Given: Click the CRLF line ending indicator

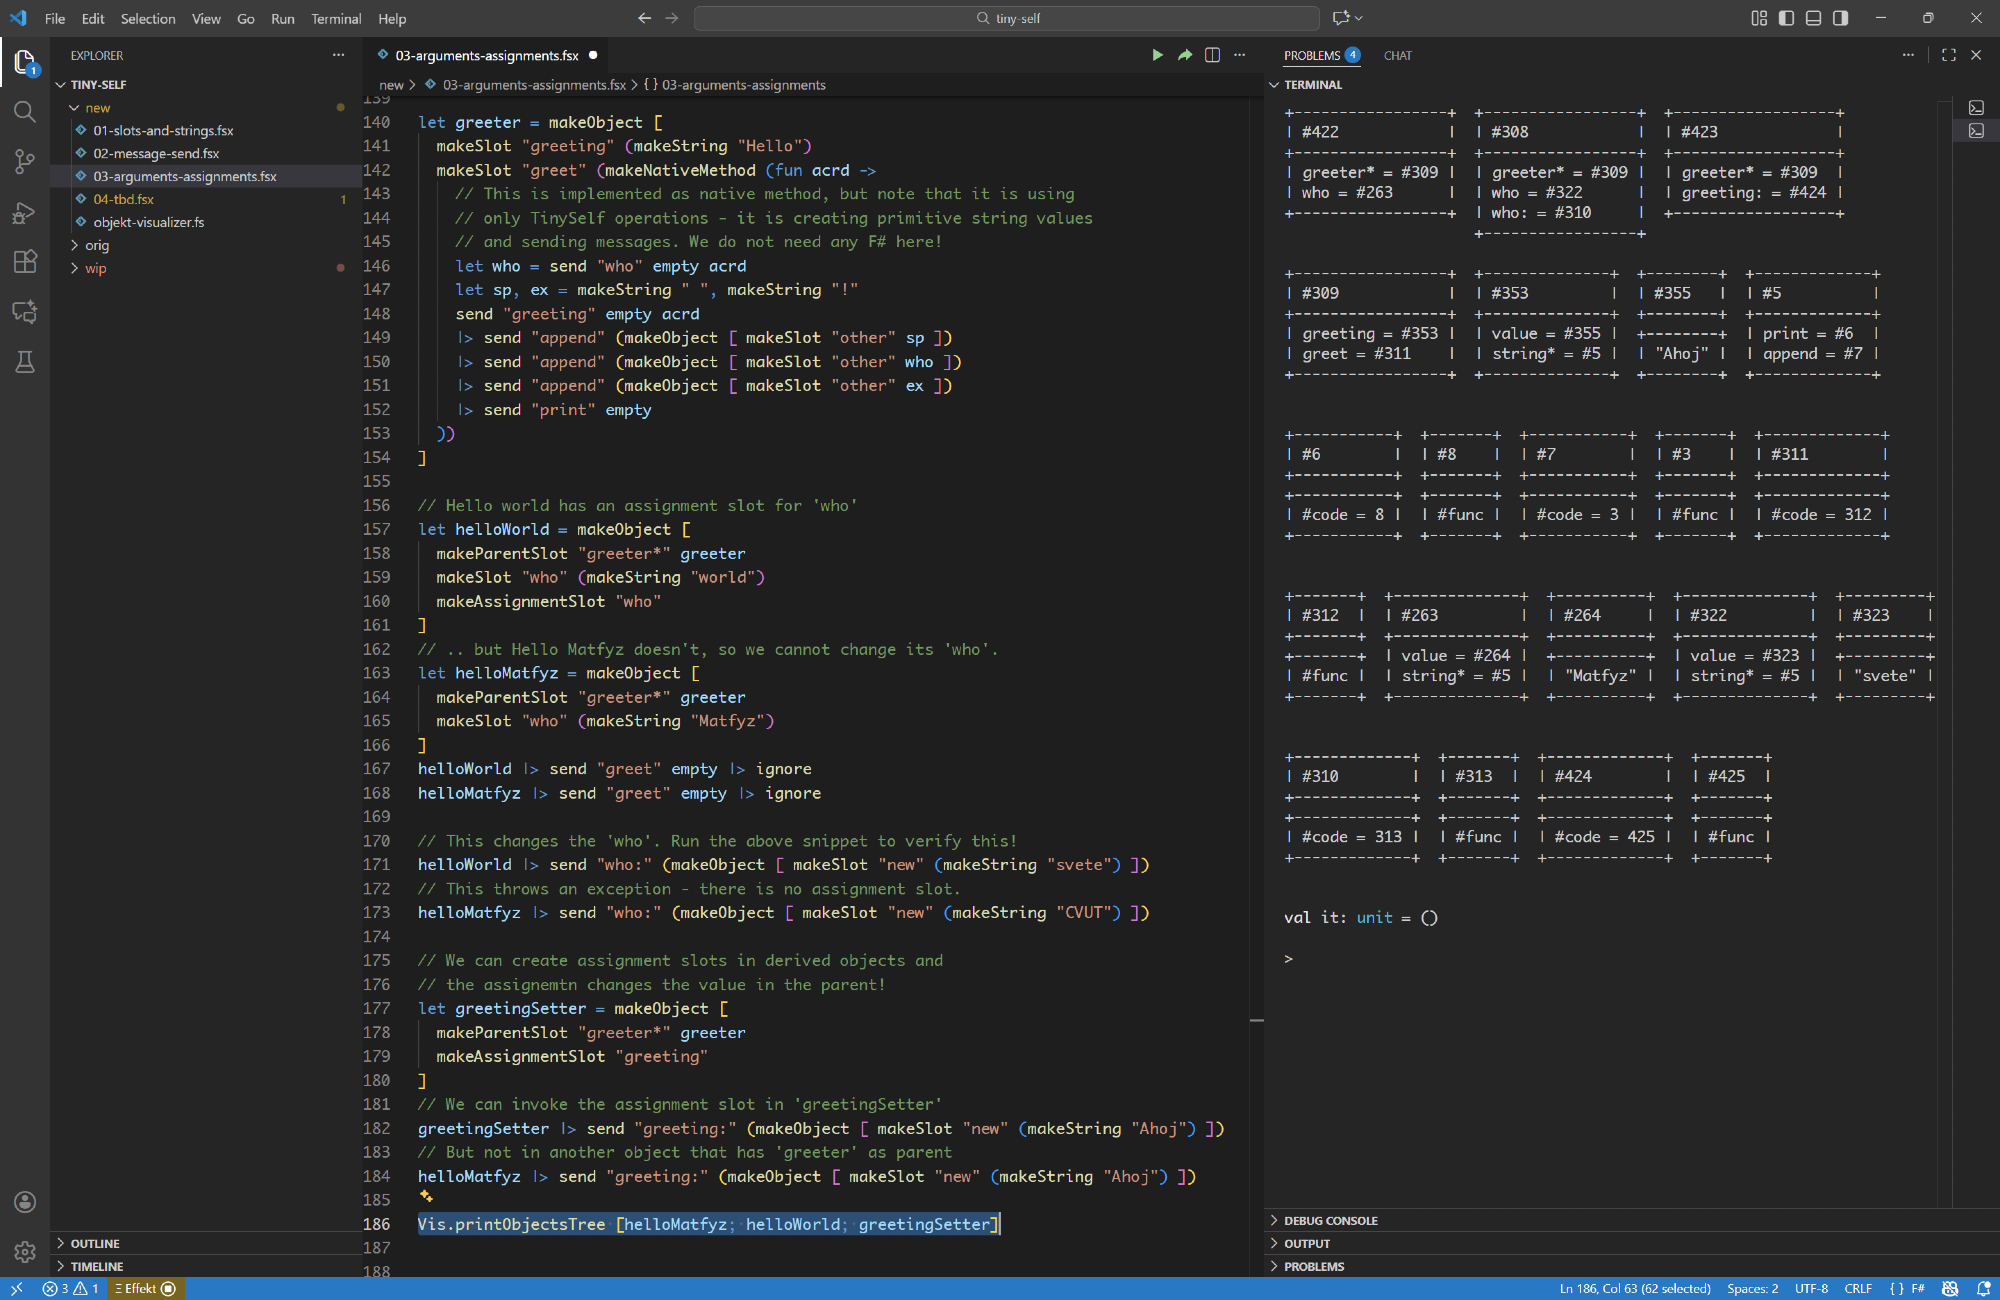Looking at the screenshot, I should [1857, 1288].
